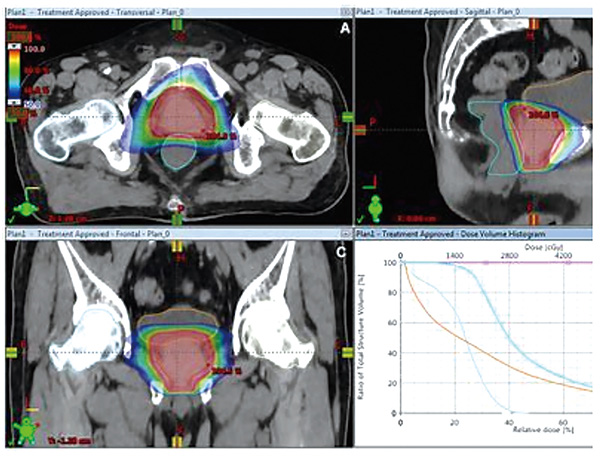Click left yellow plane handle in Frontal view
600x456 pixels.
coord(11,352)
